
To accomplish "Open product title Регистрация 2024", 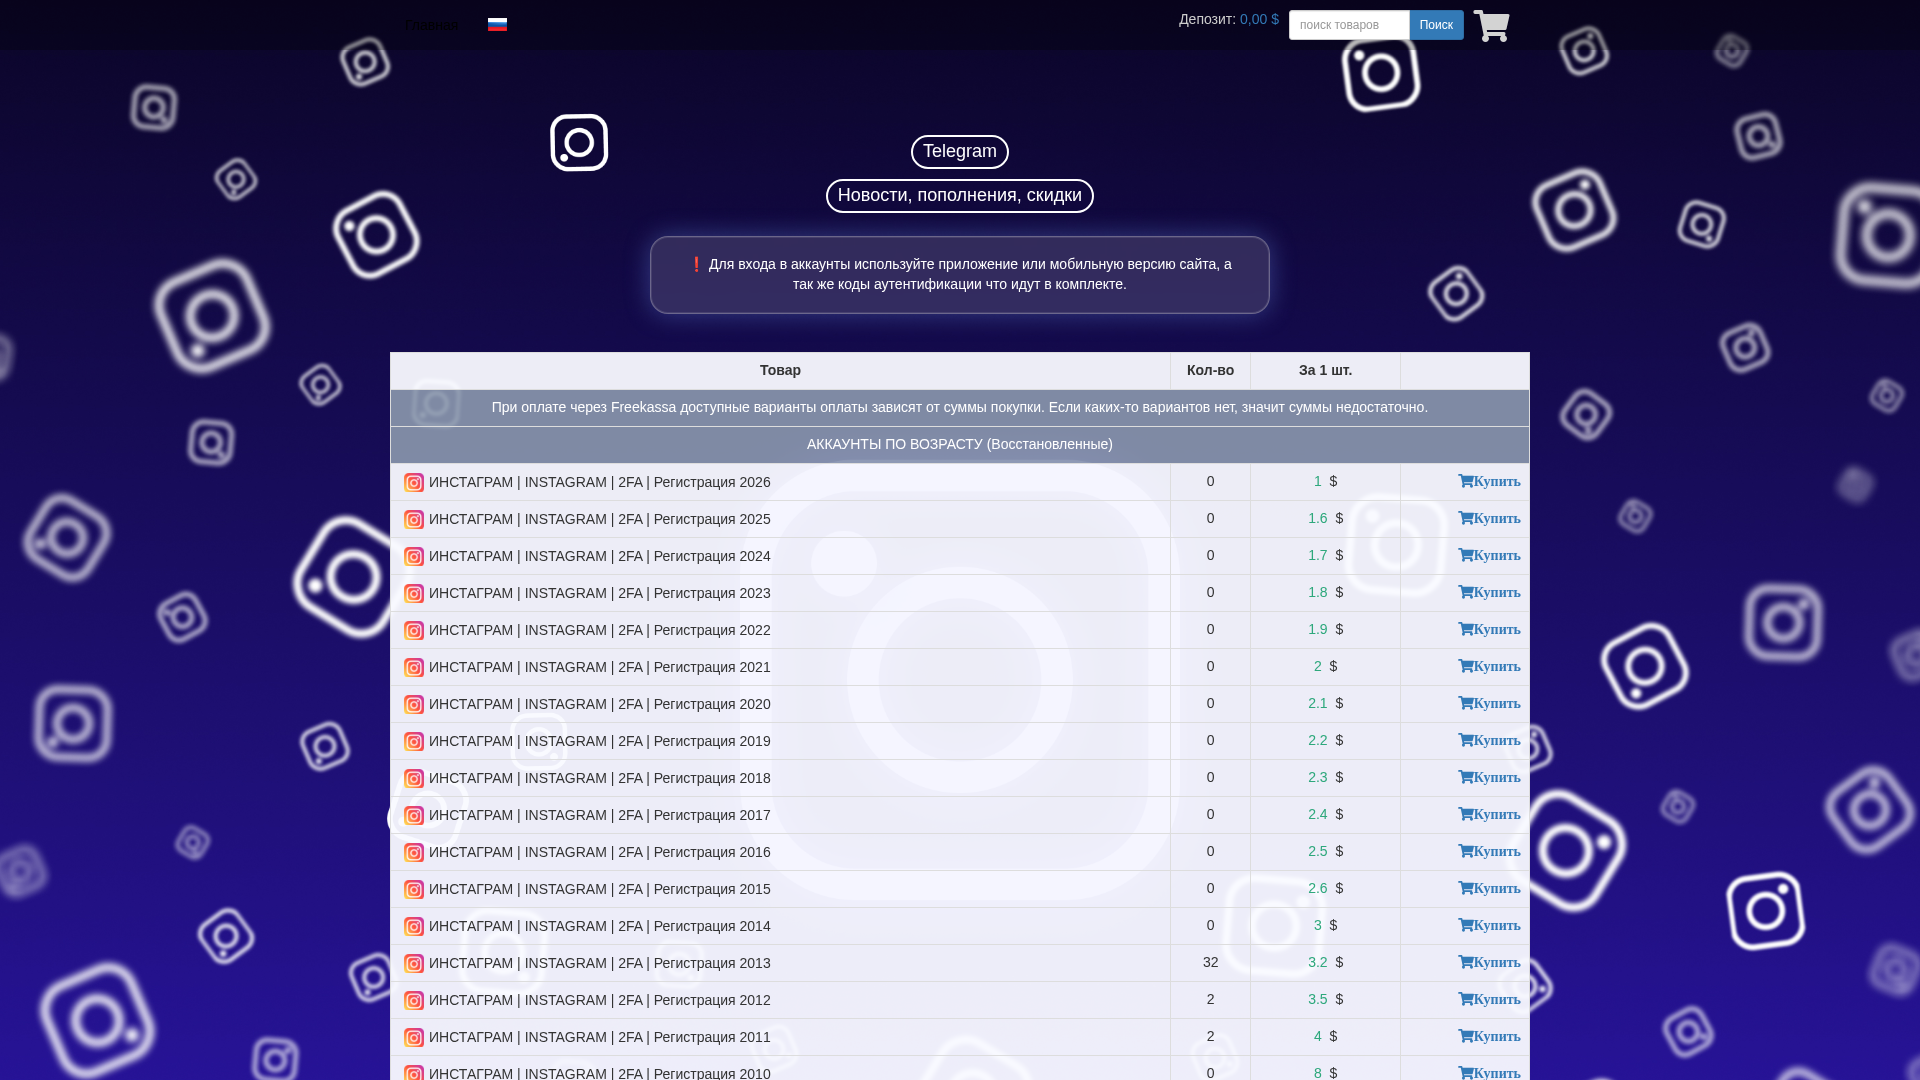I will [x=600, y=556].
